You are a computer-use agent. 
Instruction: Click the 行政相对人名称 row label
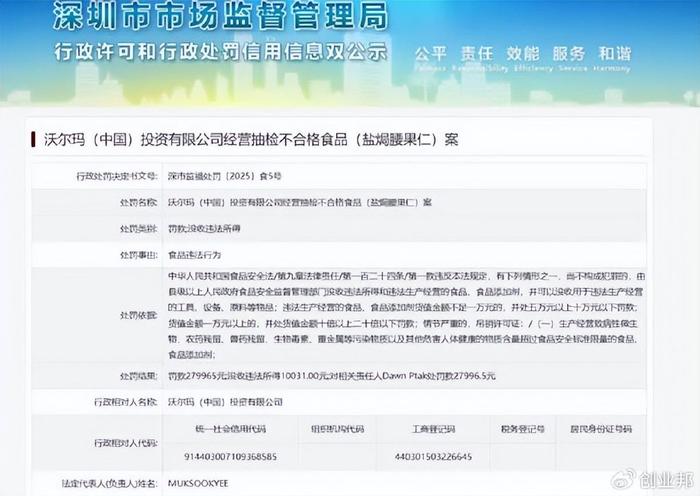click(x=125, y=402)
